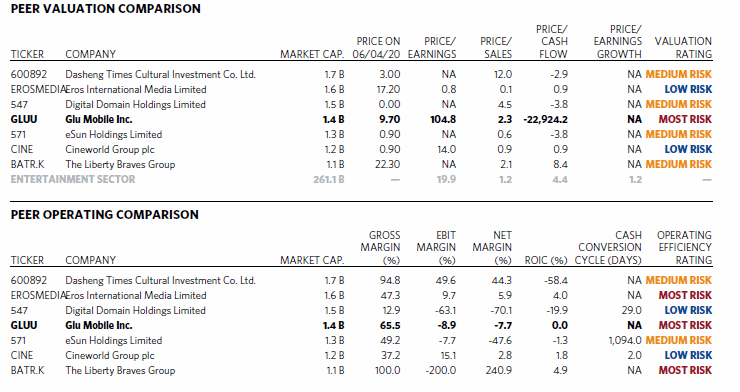740x392 pixels.
Task: Click the LOW RISK rating for Cineworld operating
Action: pos(688,356)
